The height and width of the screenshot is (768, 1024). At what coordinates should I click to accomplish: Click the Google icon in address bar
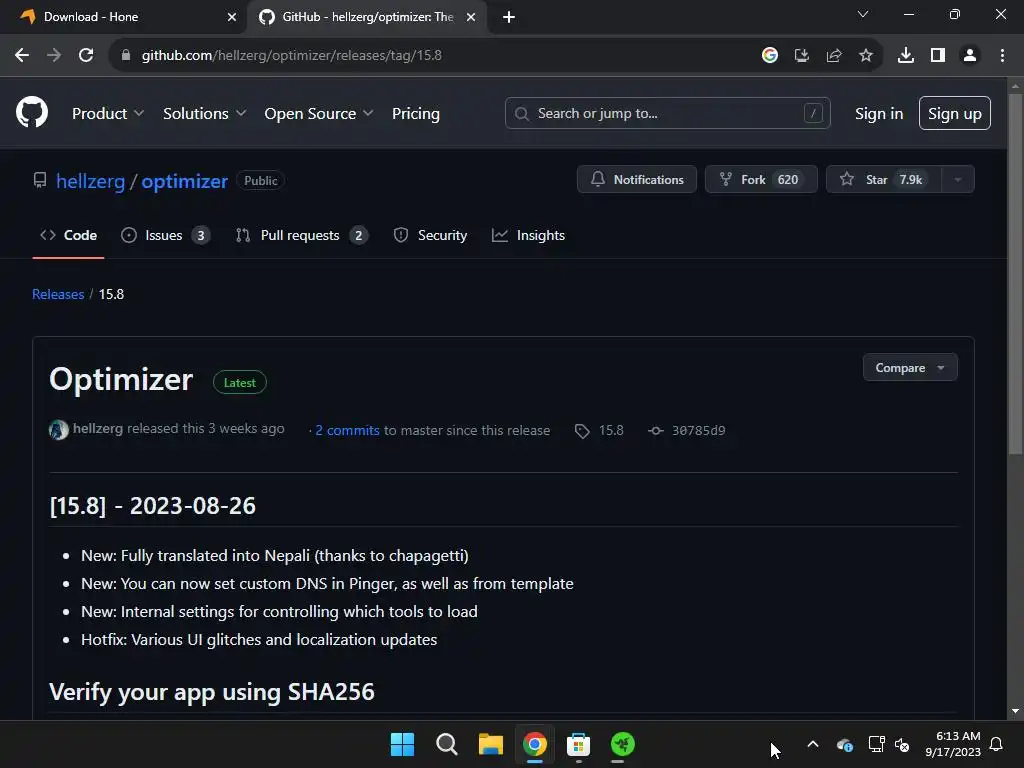point(770,56)
